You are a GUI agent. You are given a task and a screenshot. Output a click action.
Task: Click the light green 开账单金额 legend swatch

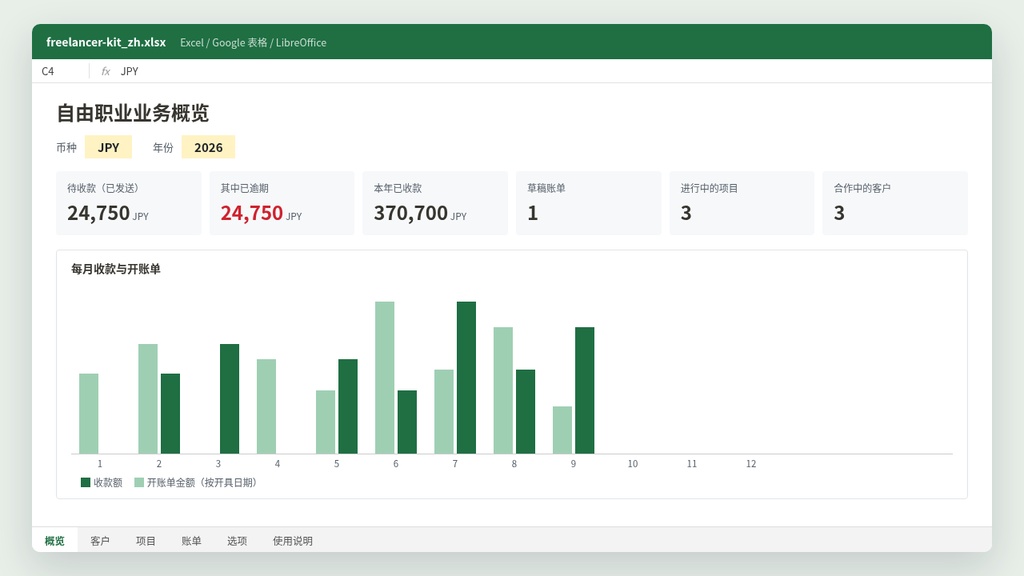point(139,483)
